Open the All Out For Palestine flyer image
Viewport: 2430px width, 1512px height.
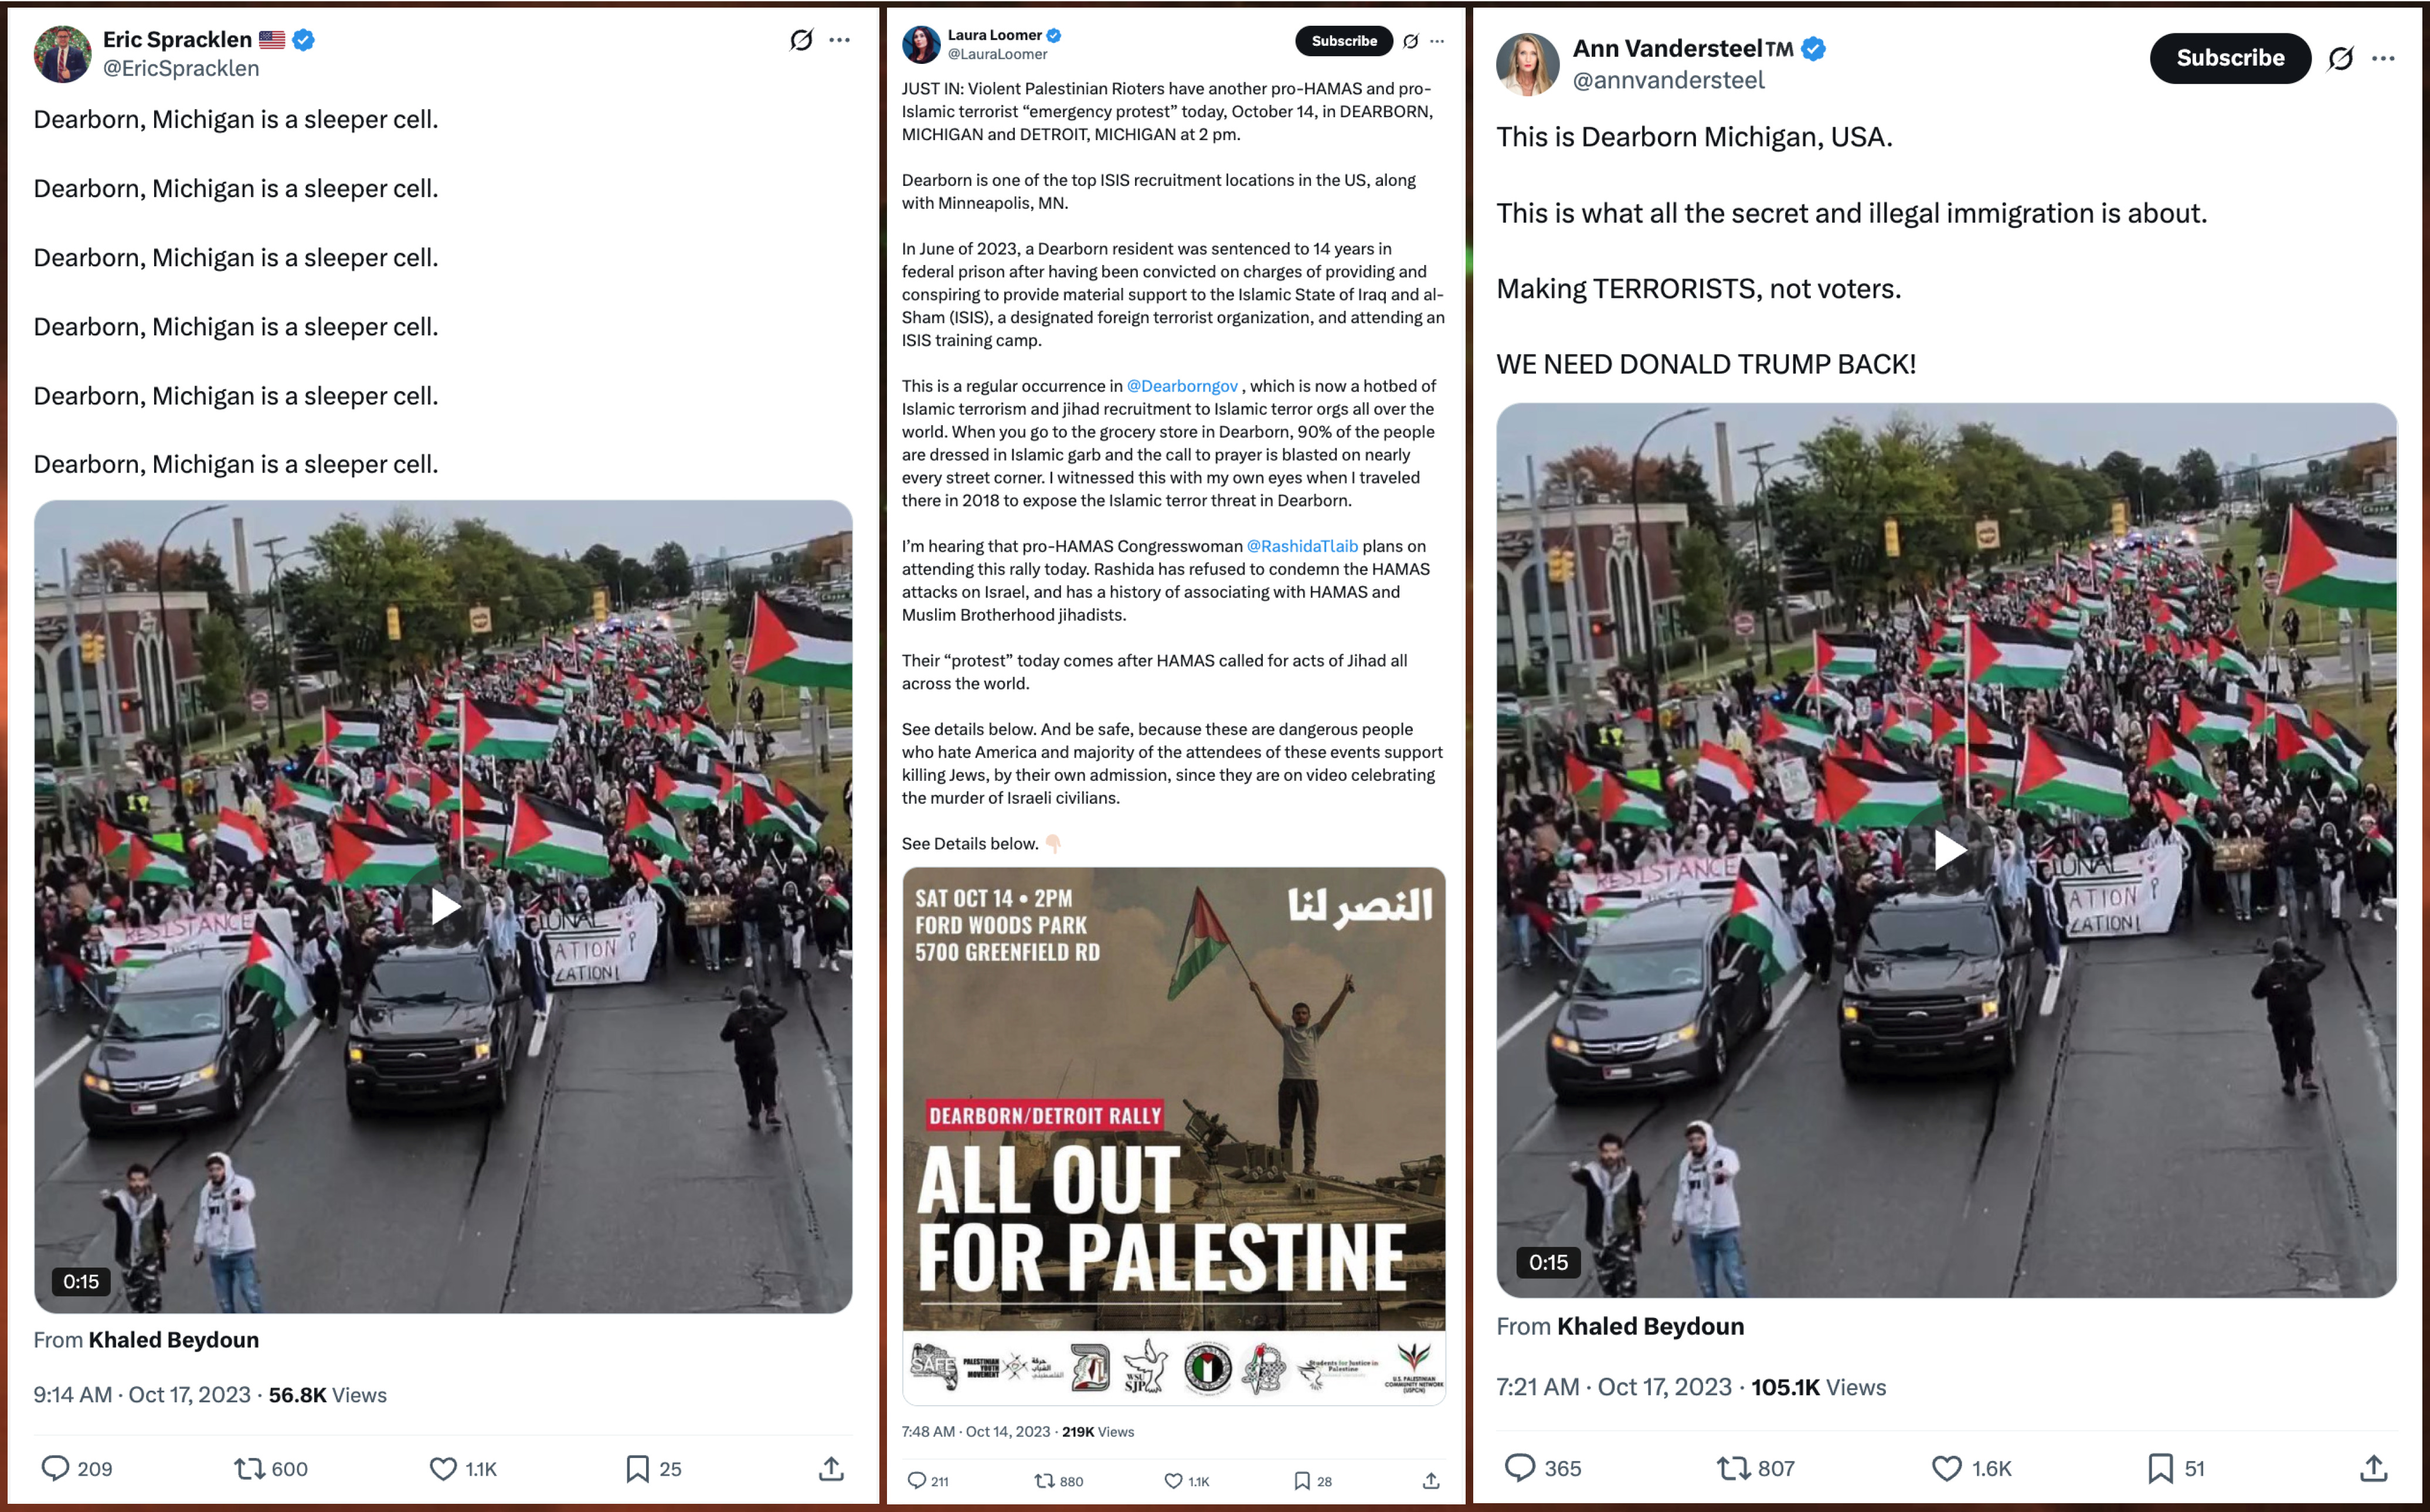pyautogui.click(x=1173, y=1136)
